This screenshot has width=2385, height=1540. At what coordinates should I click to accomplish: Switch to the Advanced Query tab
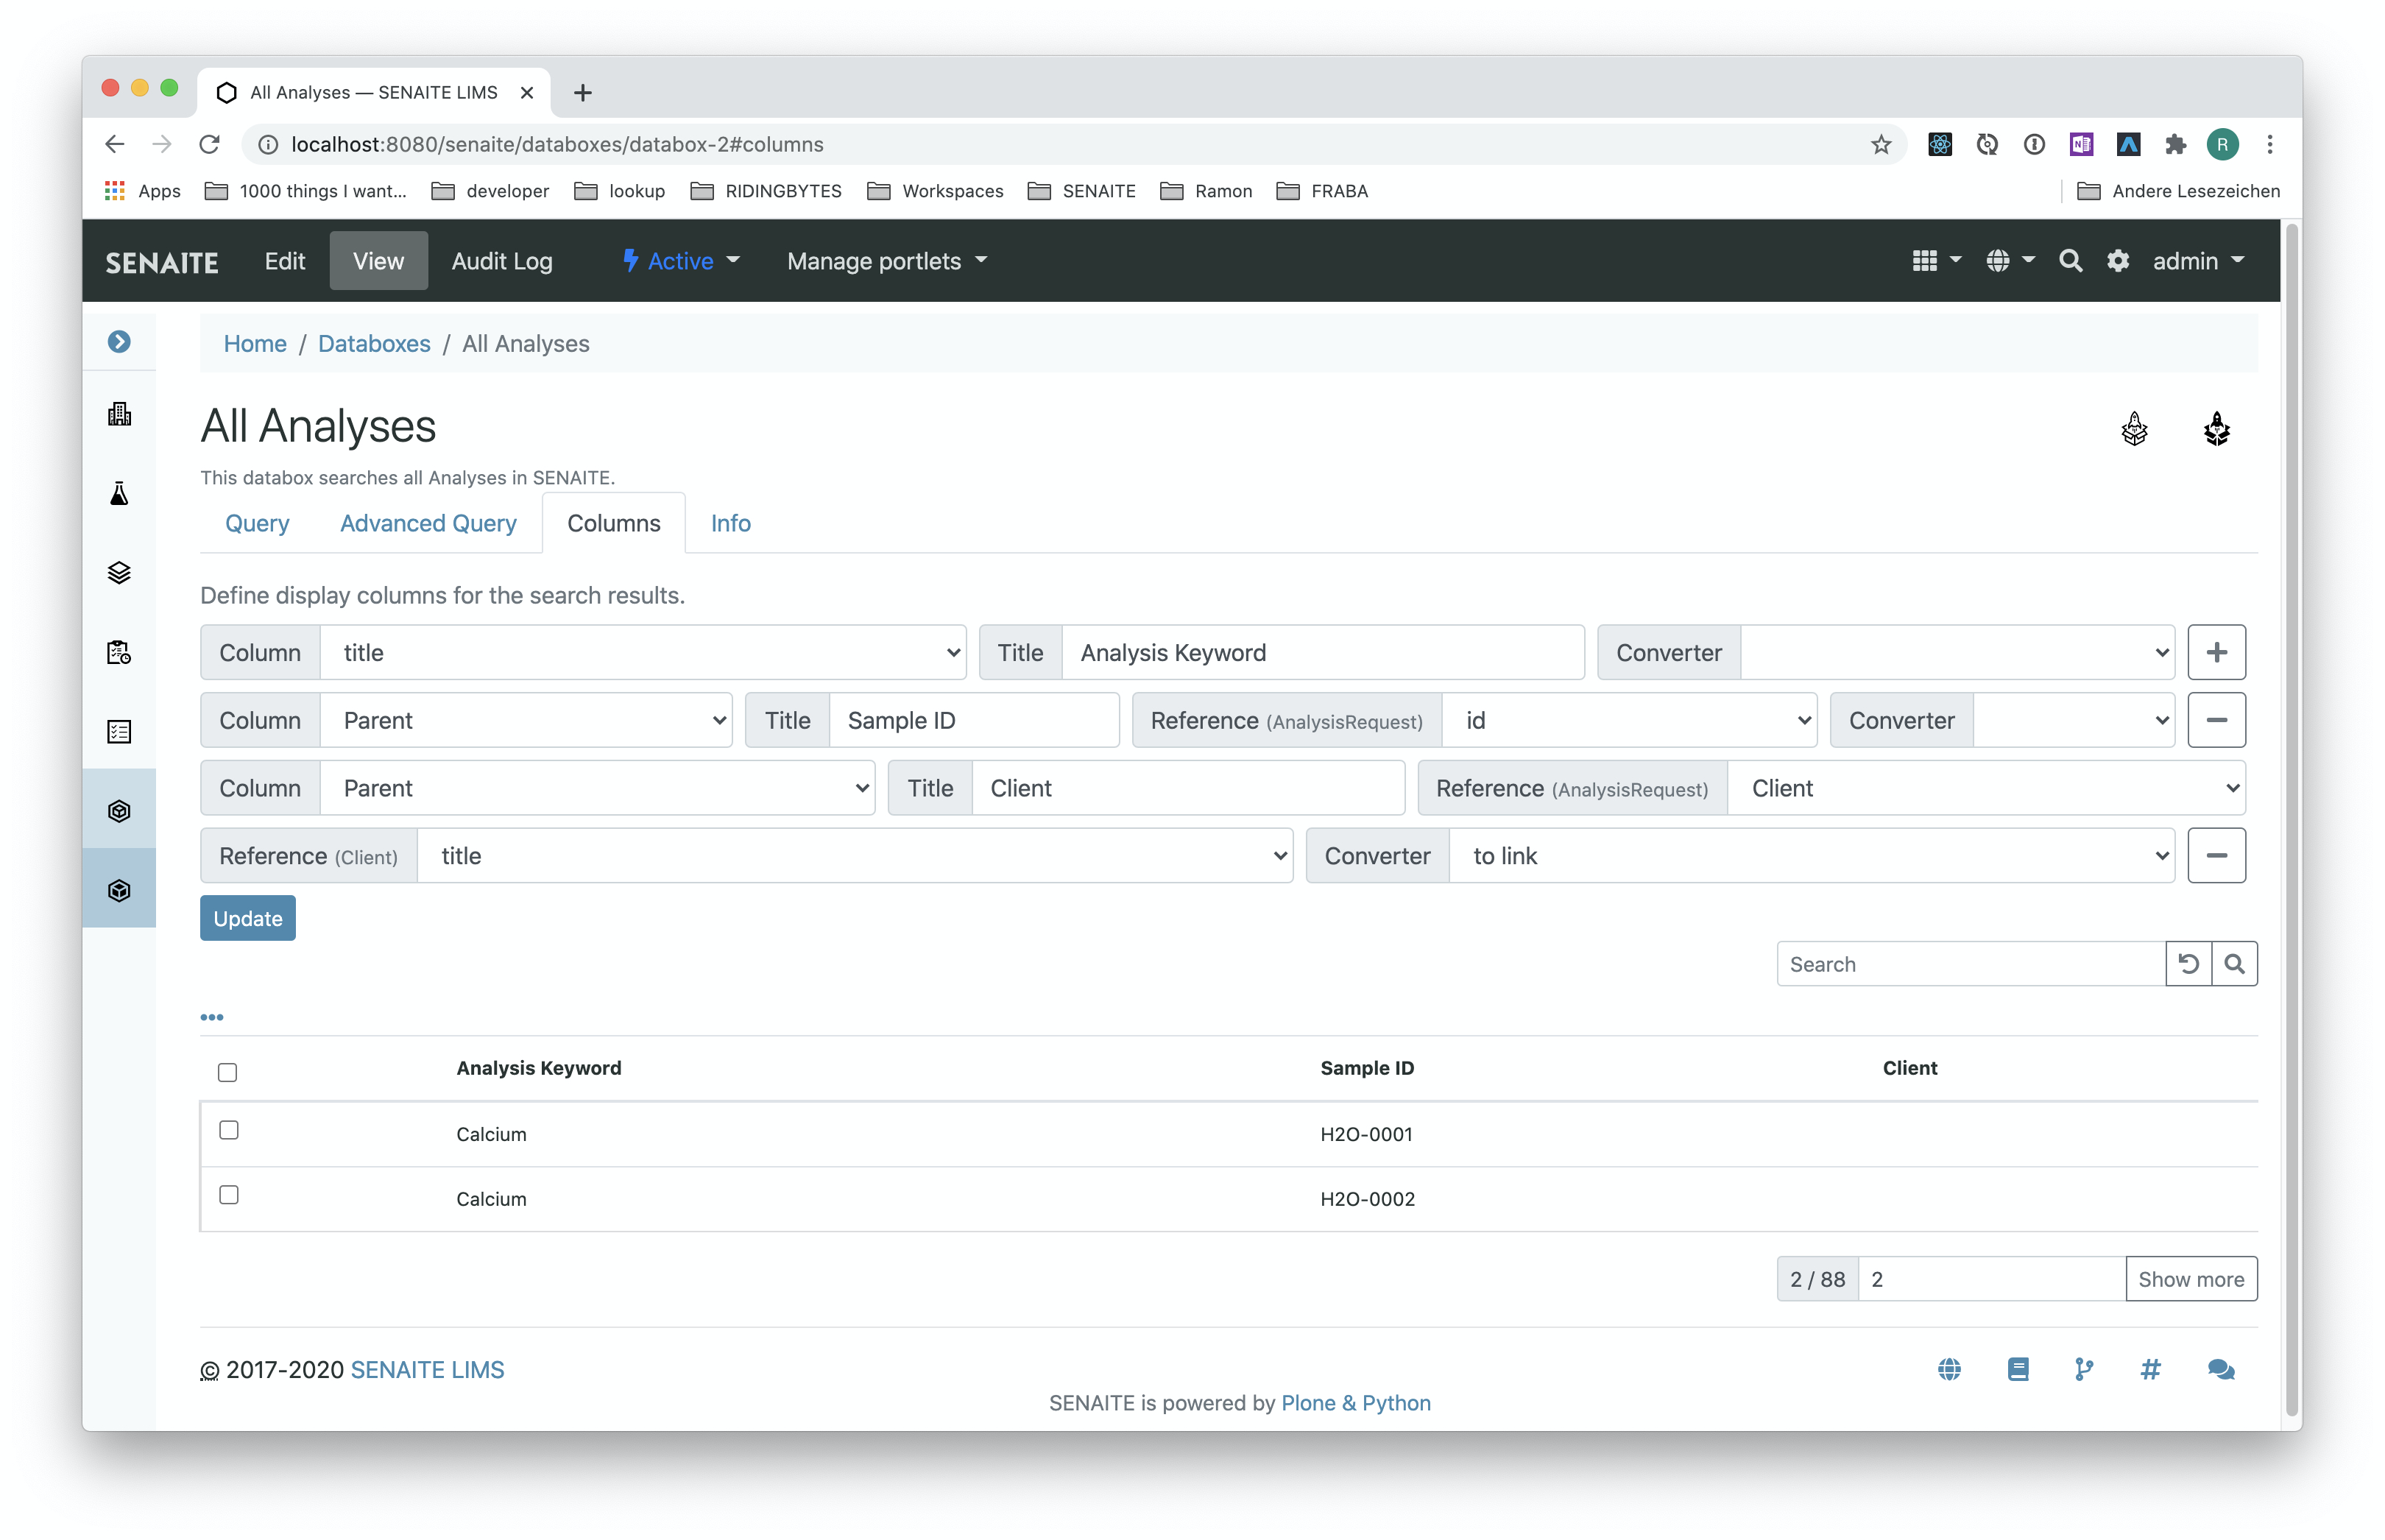click(x=428, y=523)
